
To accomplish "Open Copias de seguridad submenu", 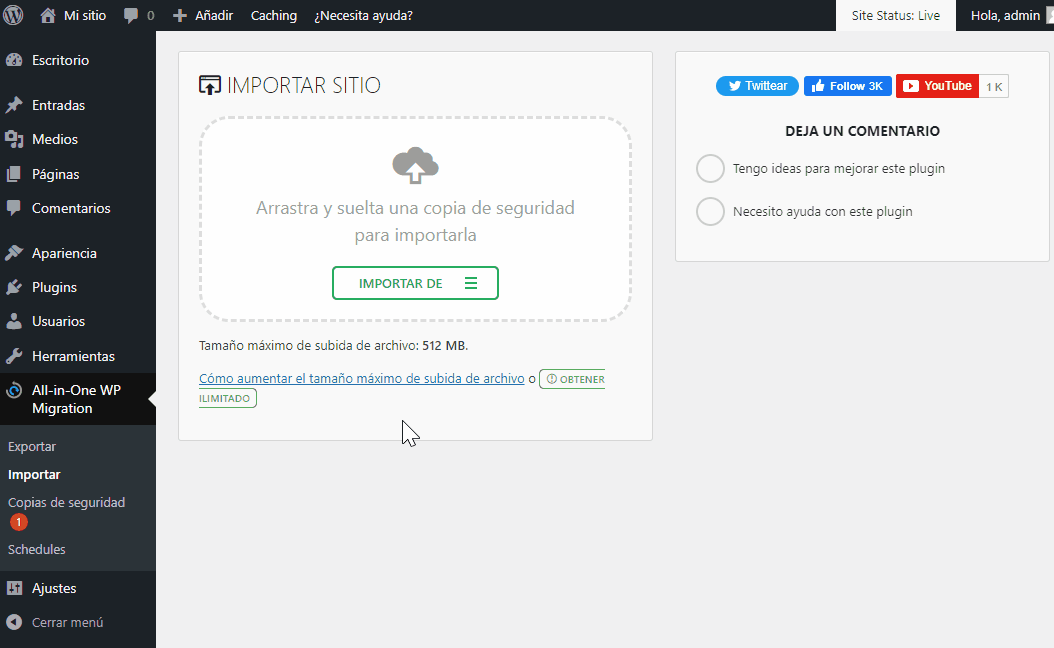I will tap(67, 502).
